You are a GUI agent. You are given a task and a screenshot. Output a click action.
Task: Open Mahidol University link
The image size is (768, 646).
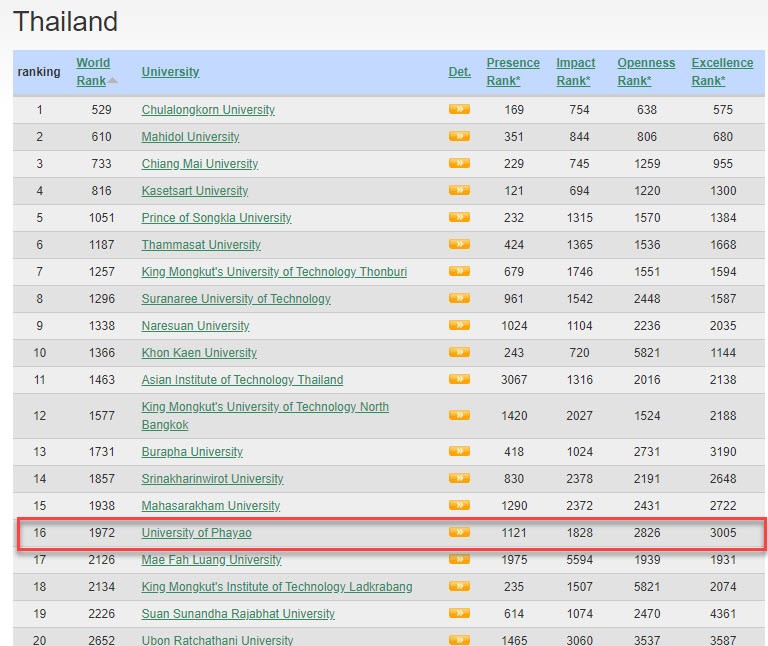click(191, 137)
